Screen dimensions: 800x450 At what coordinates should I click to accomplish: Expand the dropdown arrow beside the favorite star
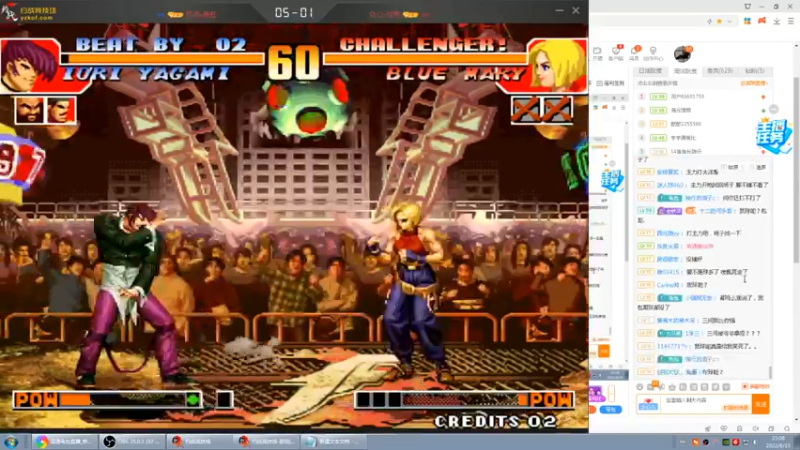730,21
